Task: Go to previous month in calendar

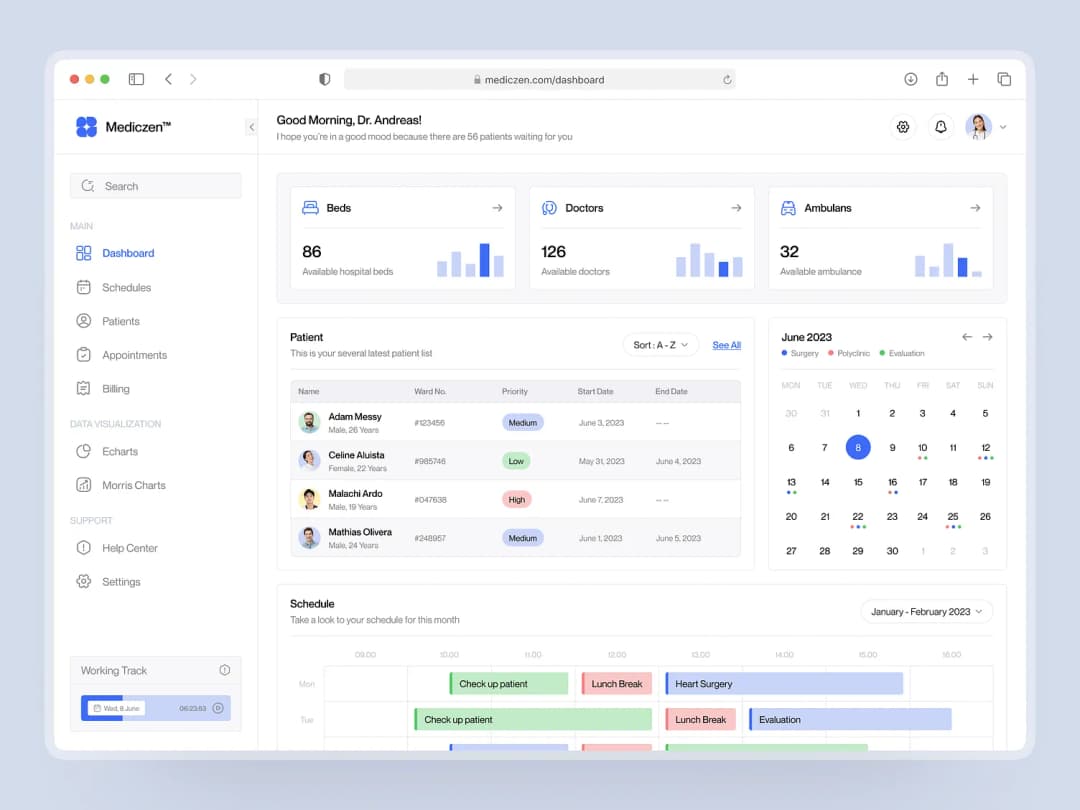Action: pos(967,337)
